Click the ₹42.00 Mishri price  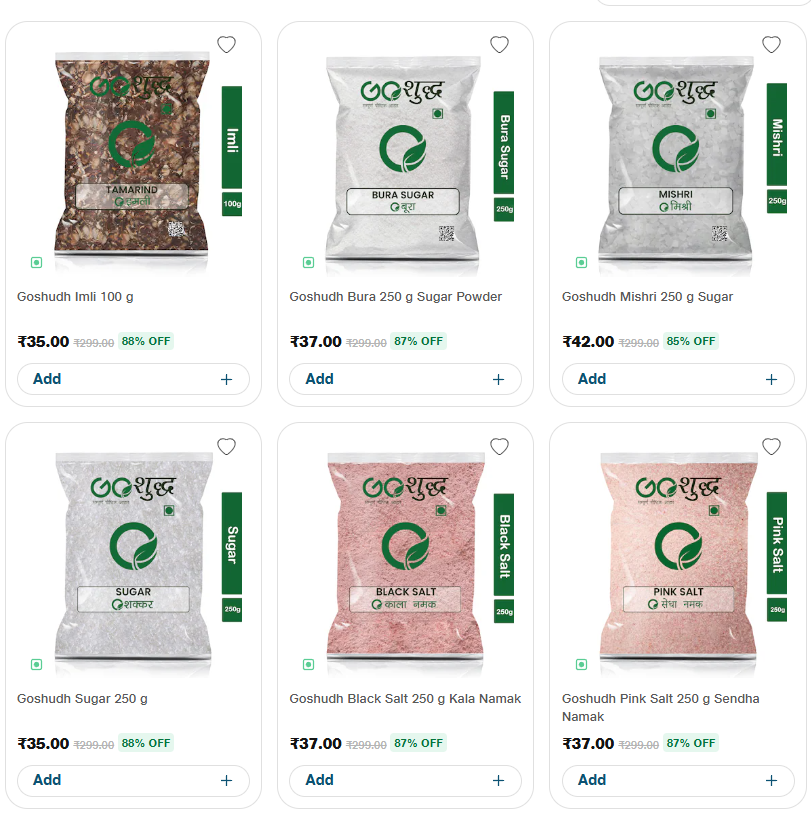(588, 342)
